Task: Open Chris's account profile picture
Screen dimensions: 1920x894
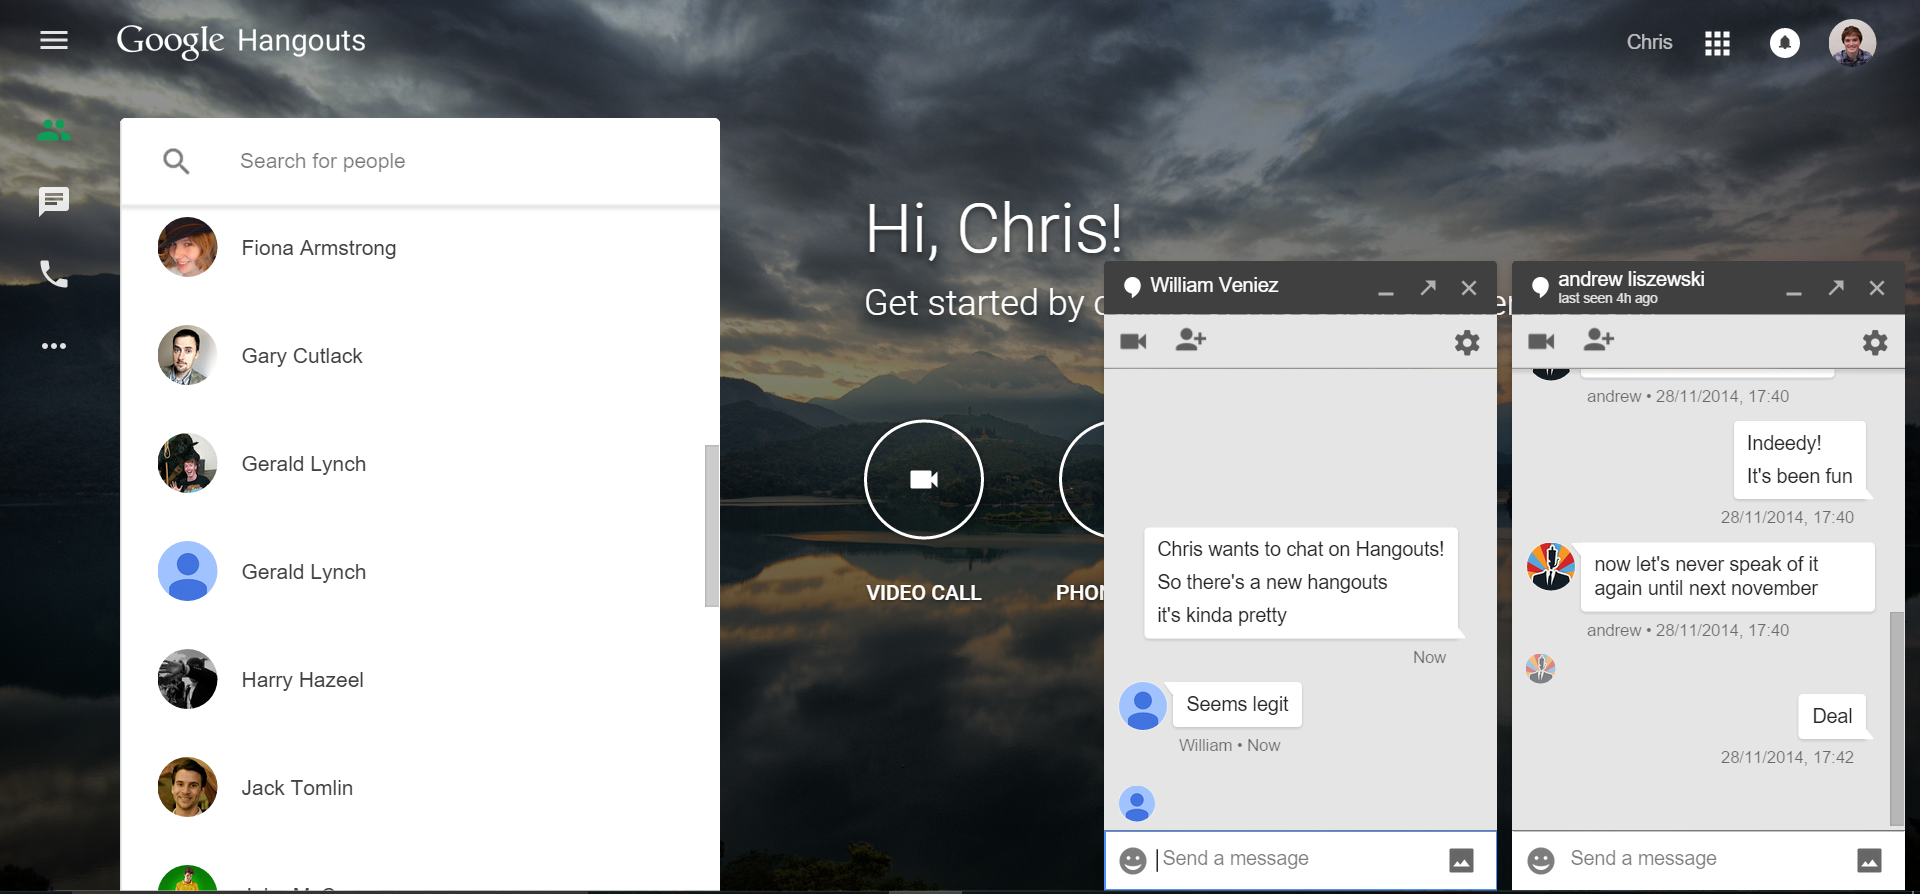Action: click(x=1852, y=43)
